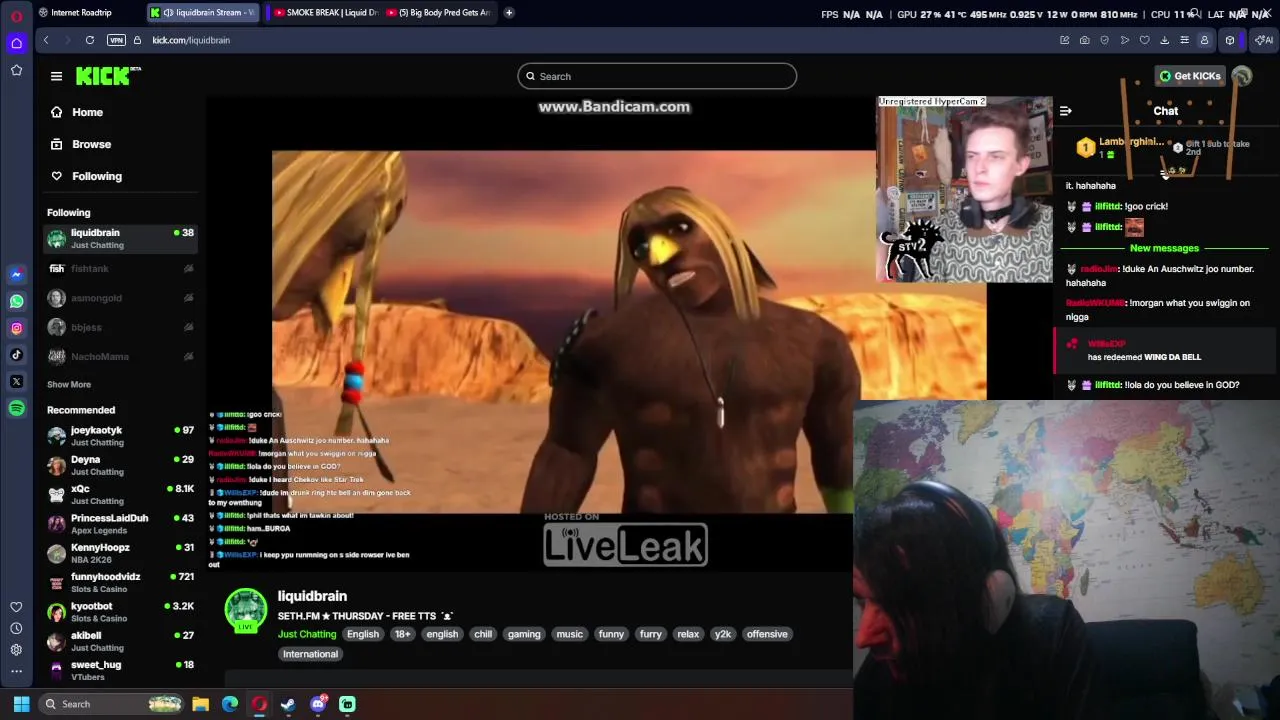Image resolution: width=1280 pixels, height=720 pixels.
Task: Click the site padlock security icon
Action: click(x=138, y=40)
